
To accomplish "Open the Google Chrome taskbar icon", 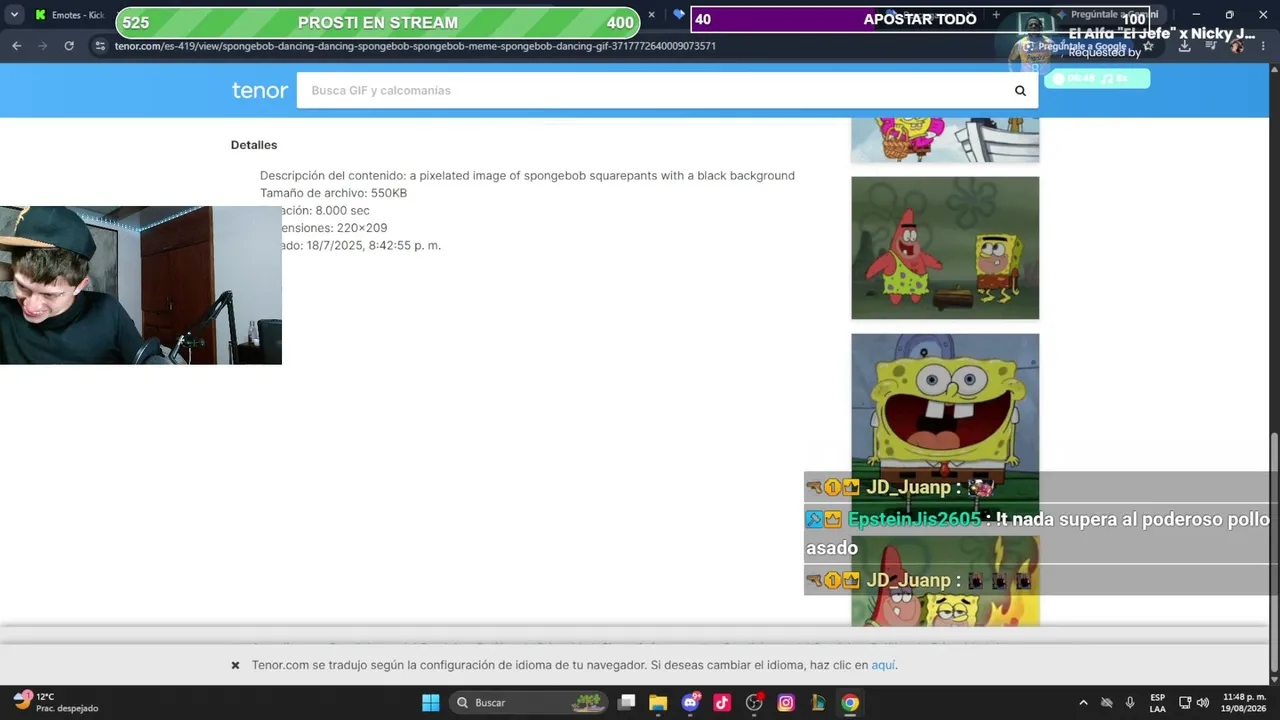I will point(850,703).
